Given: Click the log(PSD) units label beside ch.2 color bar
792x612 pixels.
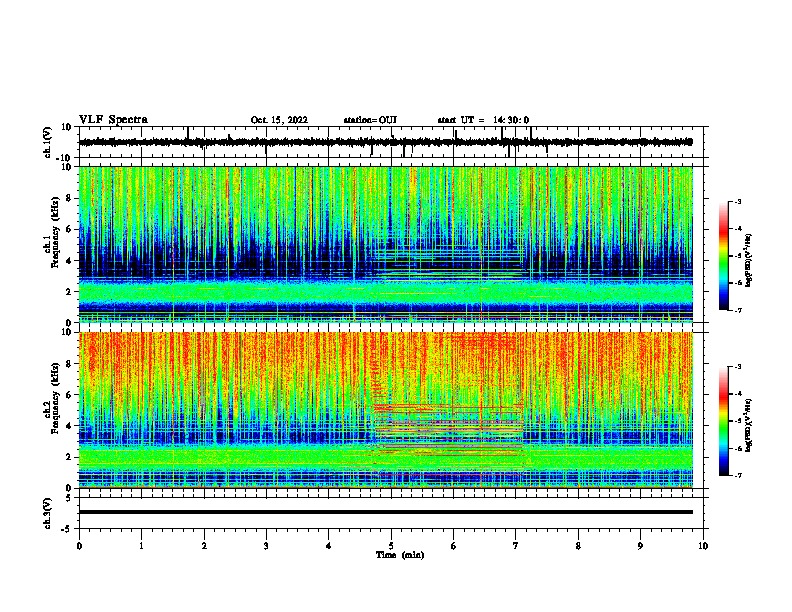Looking at the screenshot, I should point(749,426).
